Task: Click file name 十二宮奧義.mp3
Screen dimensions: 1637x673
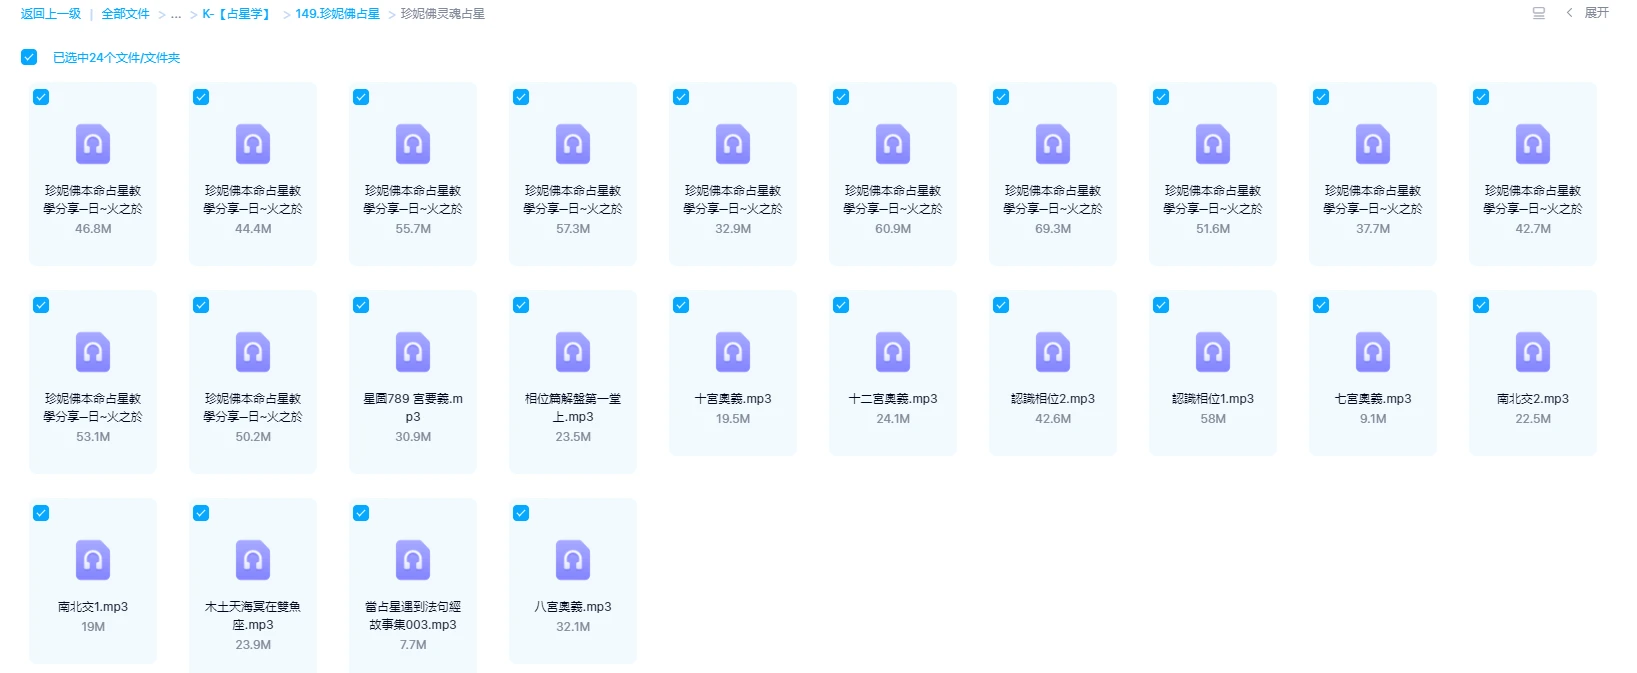Action: pyautogui.click(x=893, y=398)
